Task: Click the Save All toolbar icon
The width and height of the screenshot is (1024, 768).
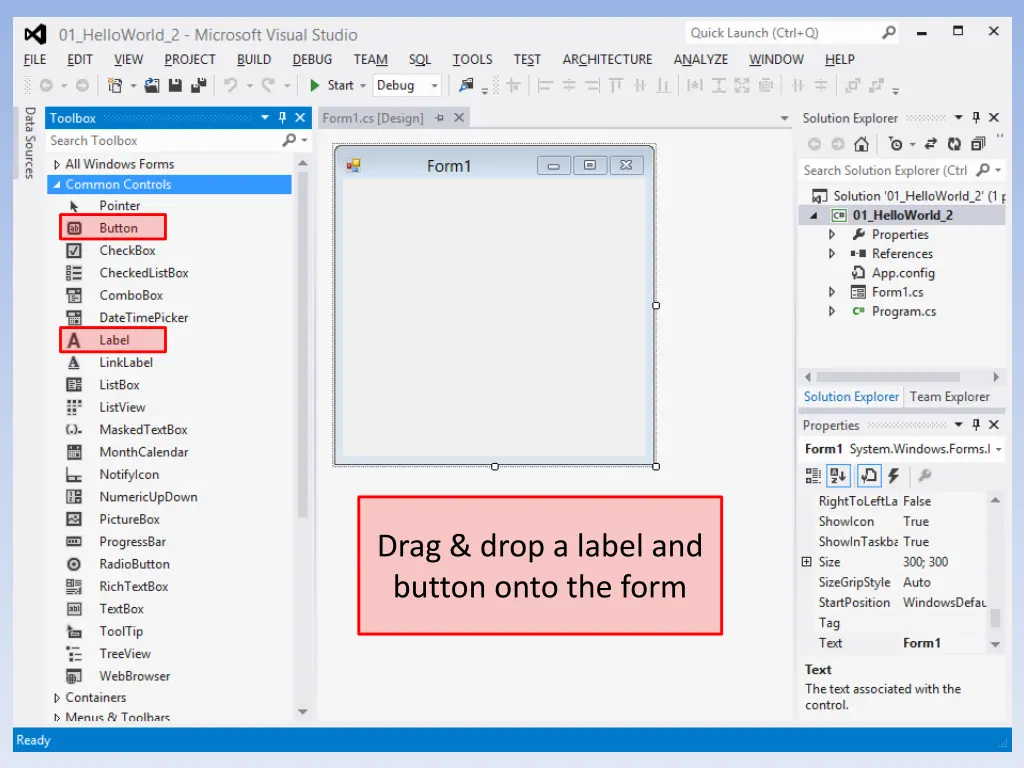Action: click(199, 85)
